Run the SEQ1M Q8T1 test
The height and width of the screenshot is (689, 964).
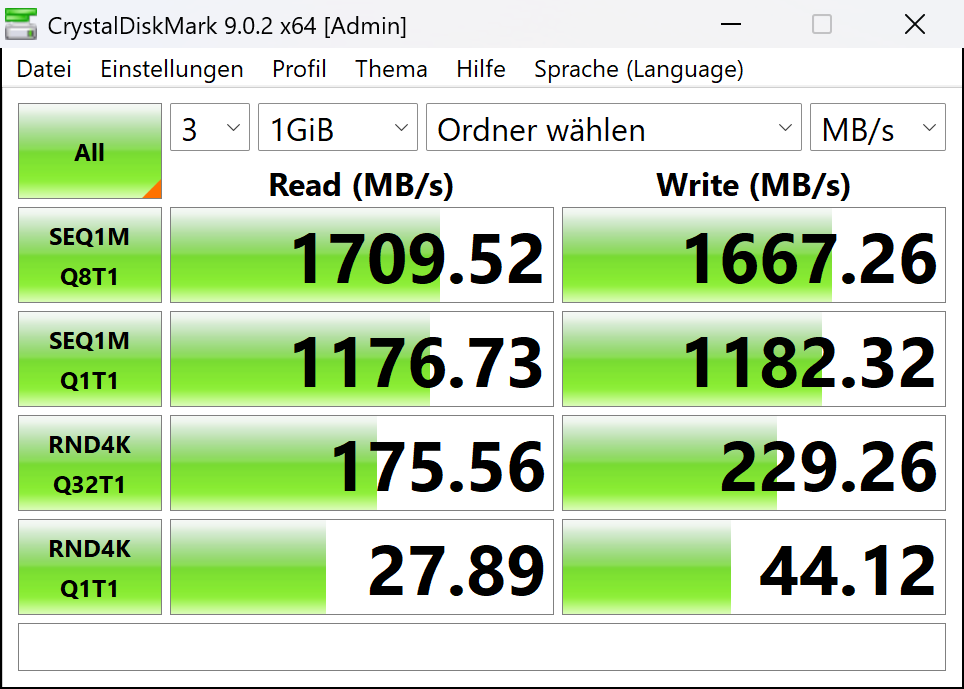[x=90, y=256]
